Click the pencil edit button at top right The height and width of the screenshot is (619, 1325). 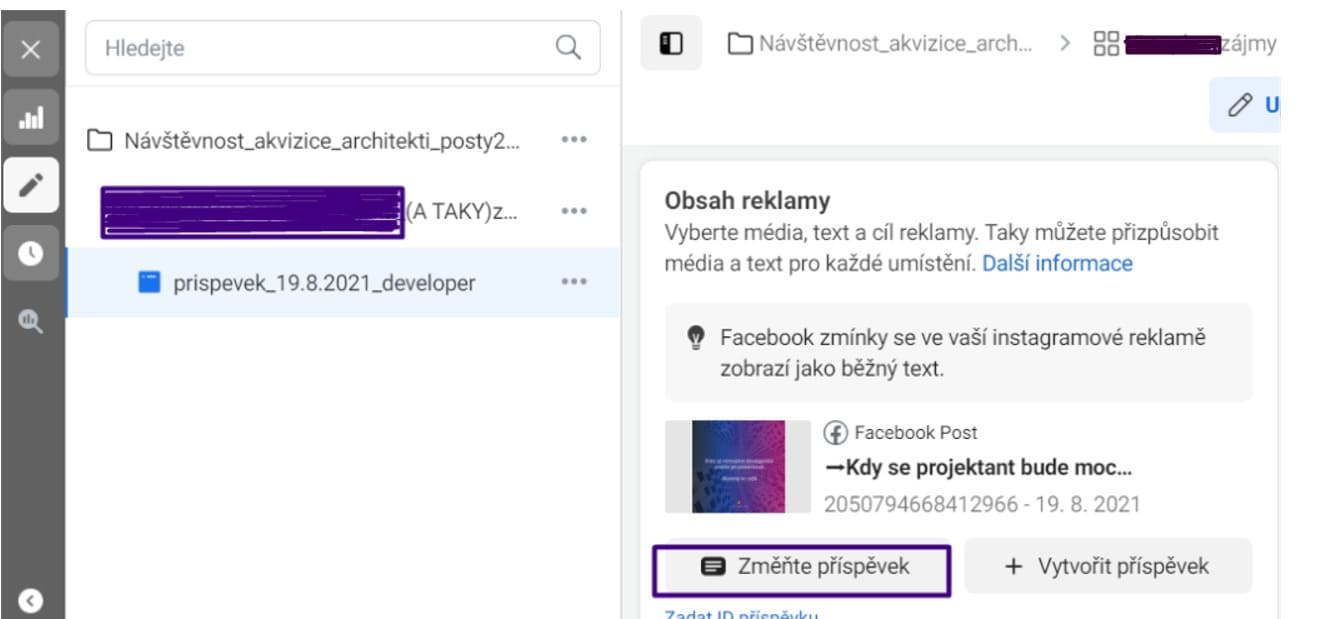1245,105
